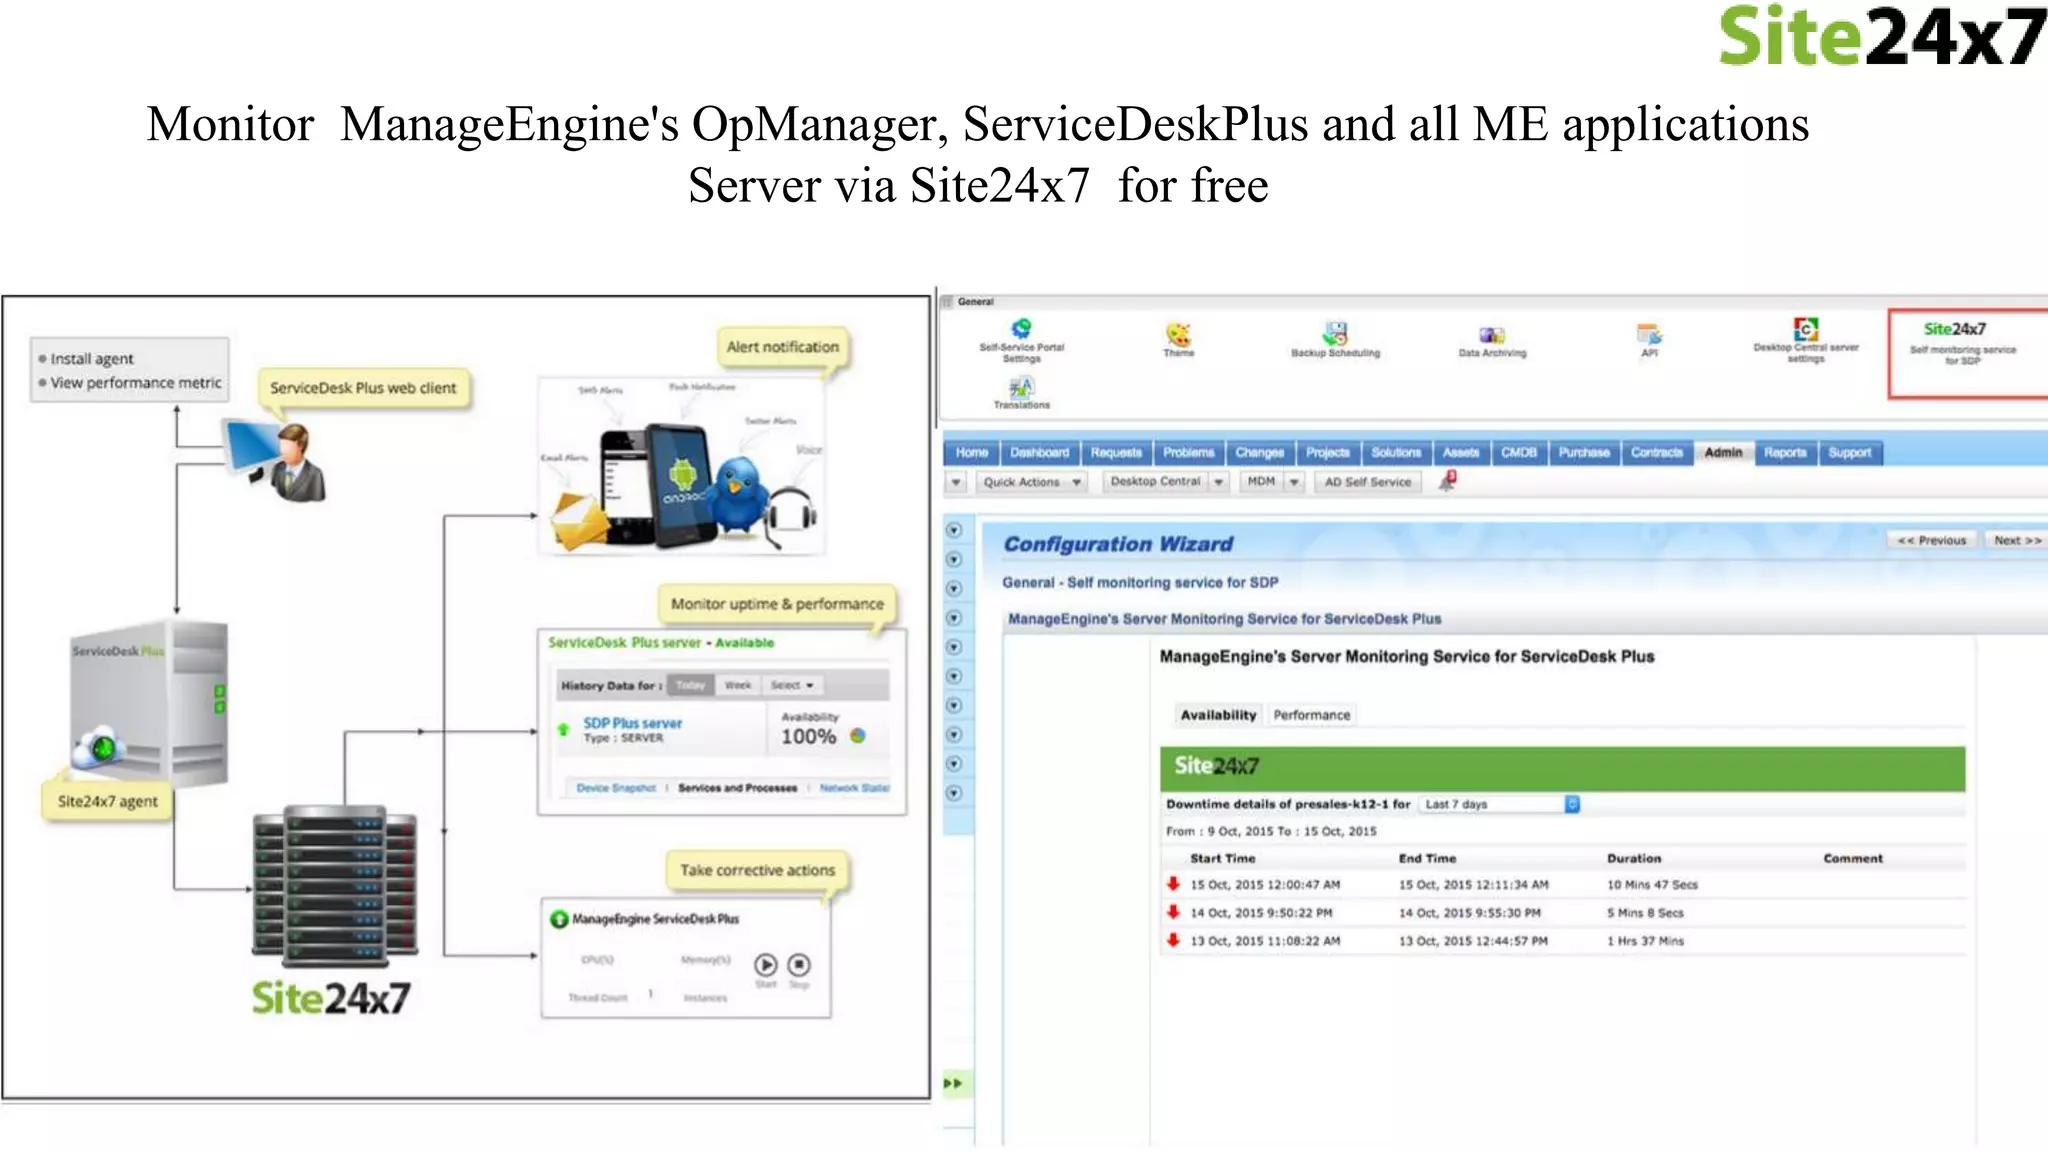
Task: Click red down arrow for 14 Oct downtime
Action: tap(1173, 912)
